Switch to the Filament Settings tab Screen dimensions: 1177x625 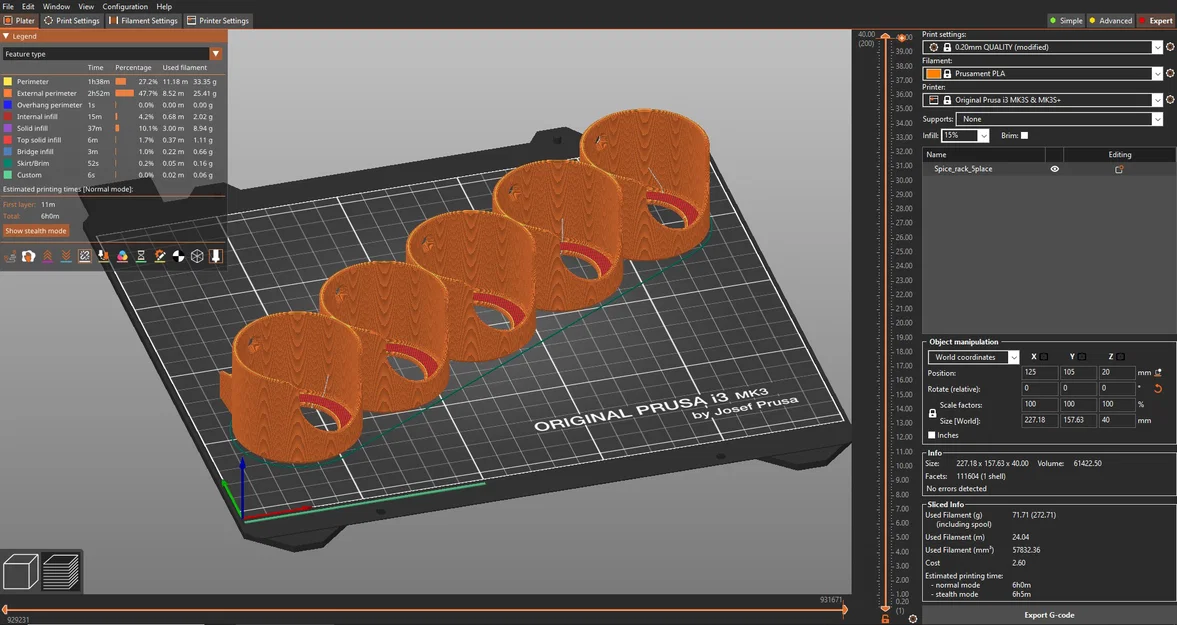[143, 20]
